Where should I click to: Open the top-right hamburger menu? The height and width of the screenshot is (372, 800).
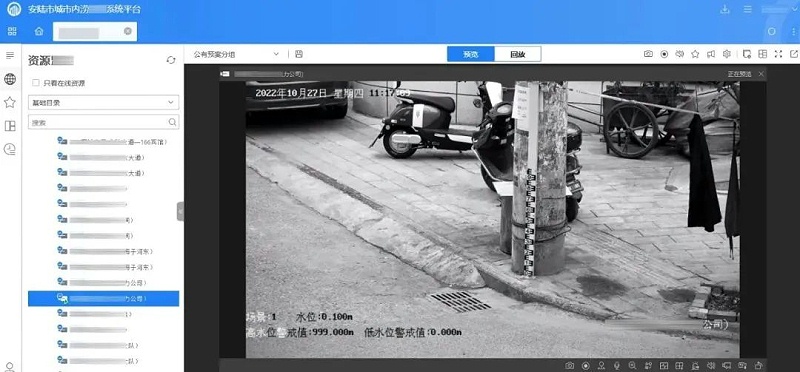point(747,9)
